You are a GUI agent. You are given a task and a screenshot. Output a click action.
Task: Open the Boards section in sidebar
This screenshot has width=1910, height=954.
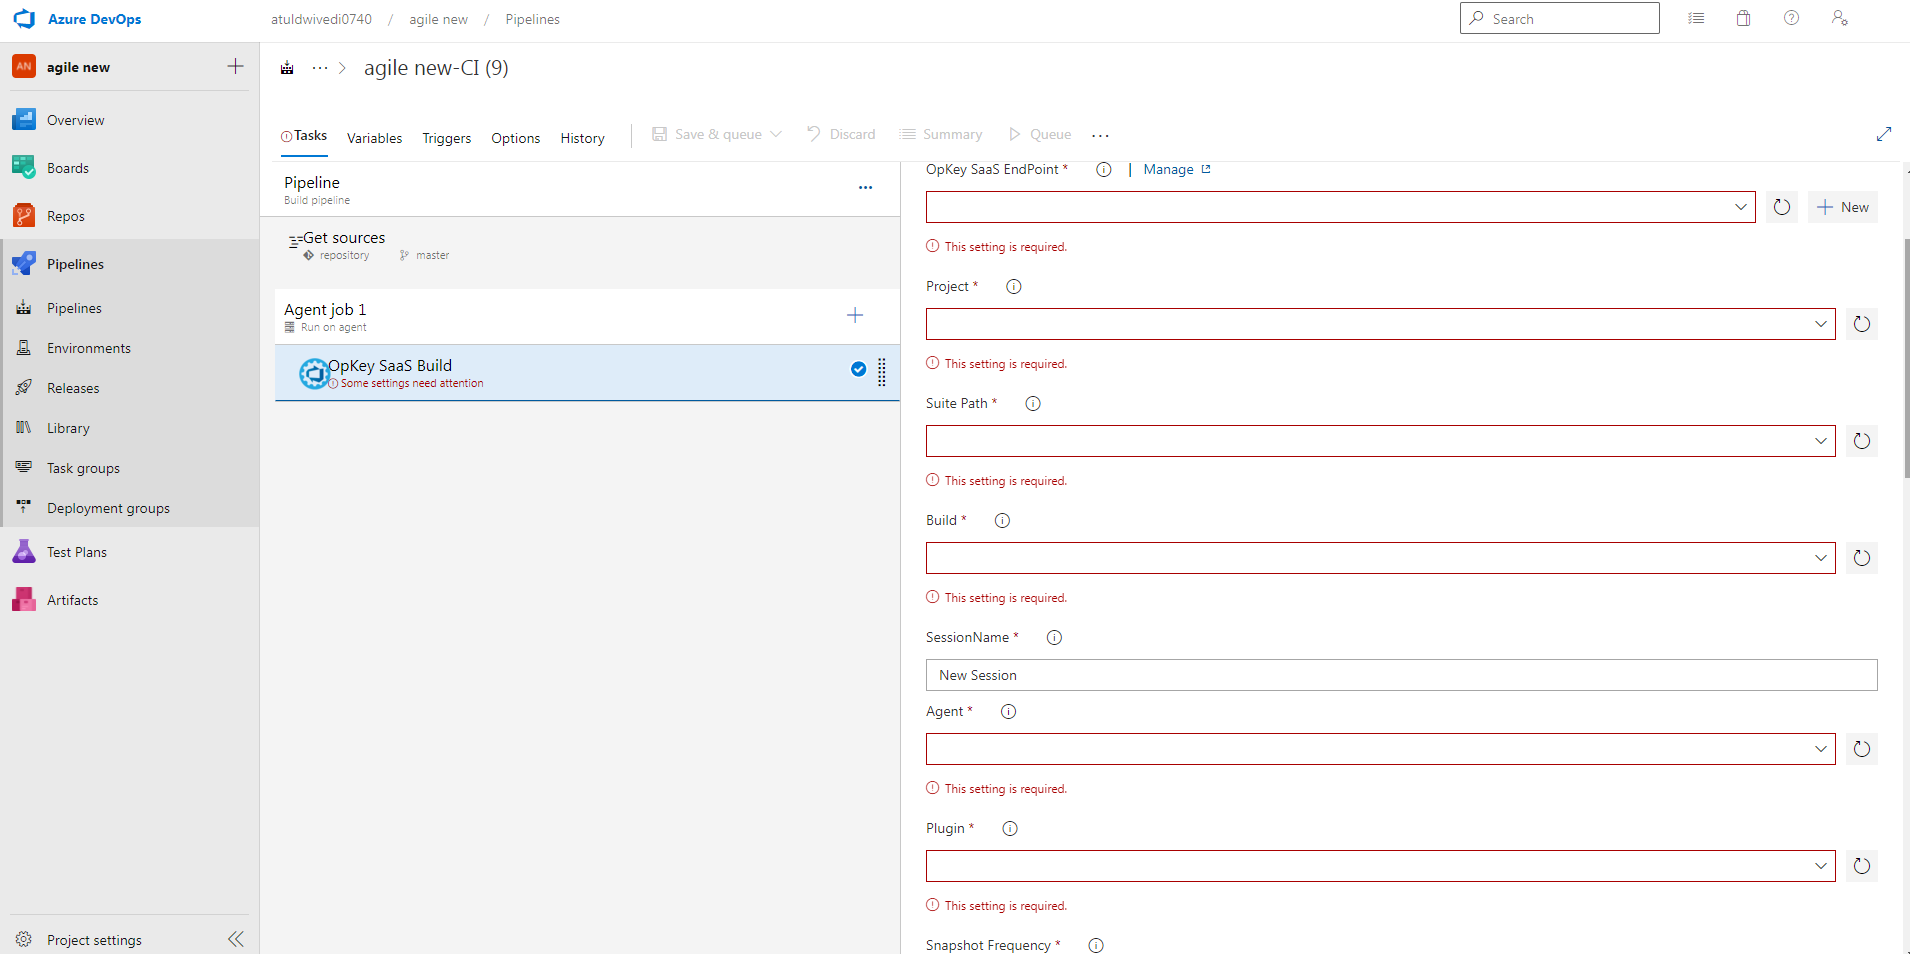click(x=67, y=168)
